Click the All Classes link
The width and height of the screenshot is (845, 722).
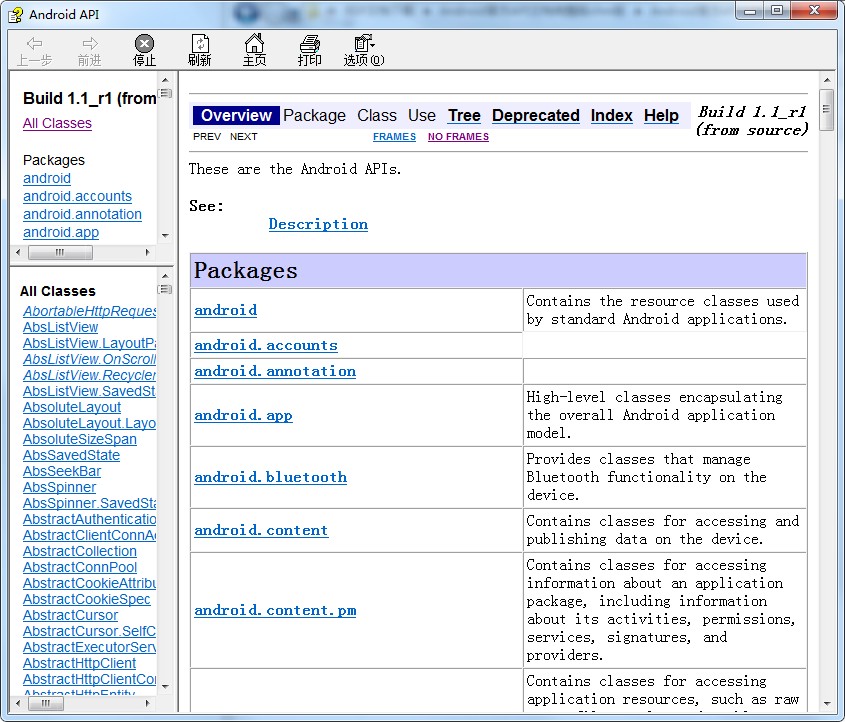coord(57,124)
